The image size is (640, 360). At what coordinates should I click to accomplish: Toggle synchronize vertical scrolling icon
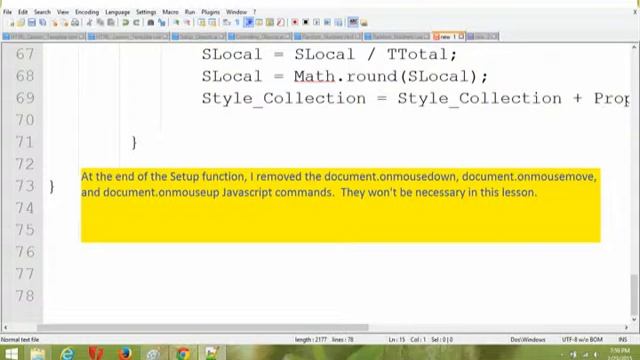tap(202, 22)
